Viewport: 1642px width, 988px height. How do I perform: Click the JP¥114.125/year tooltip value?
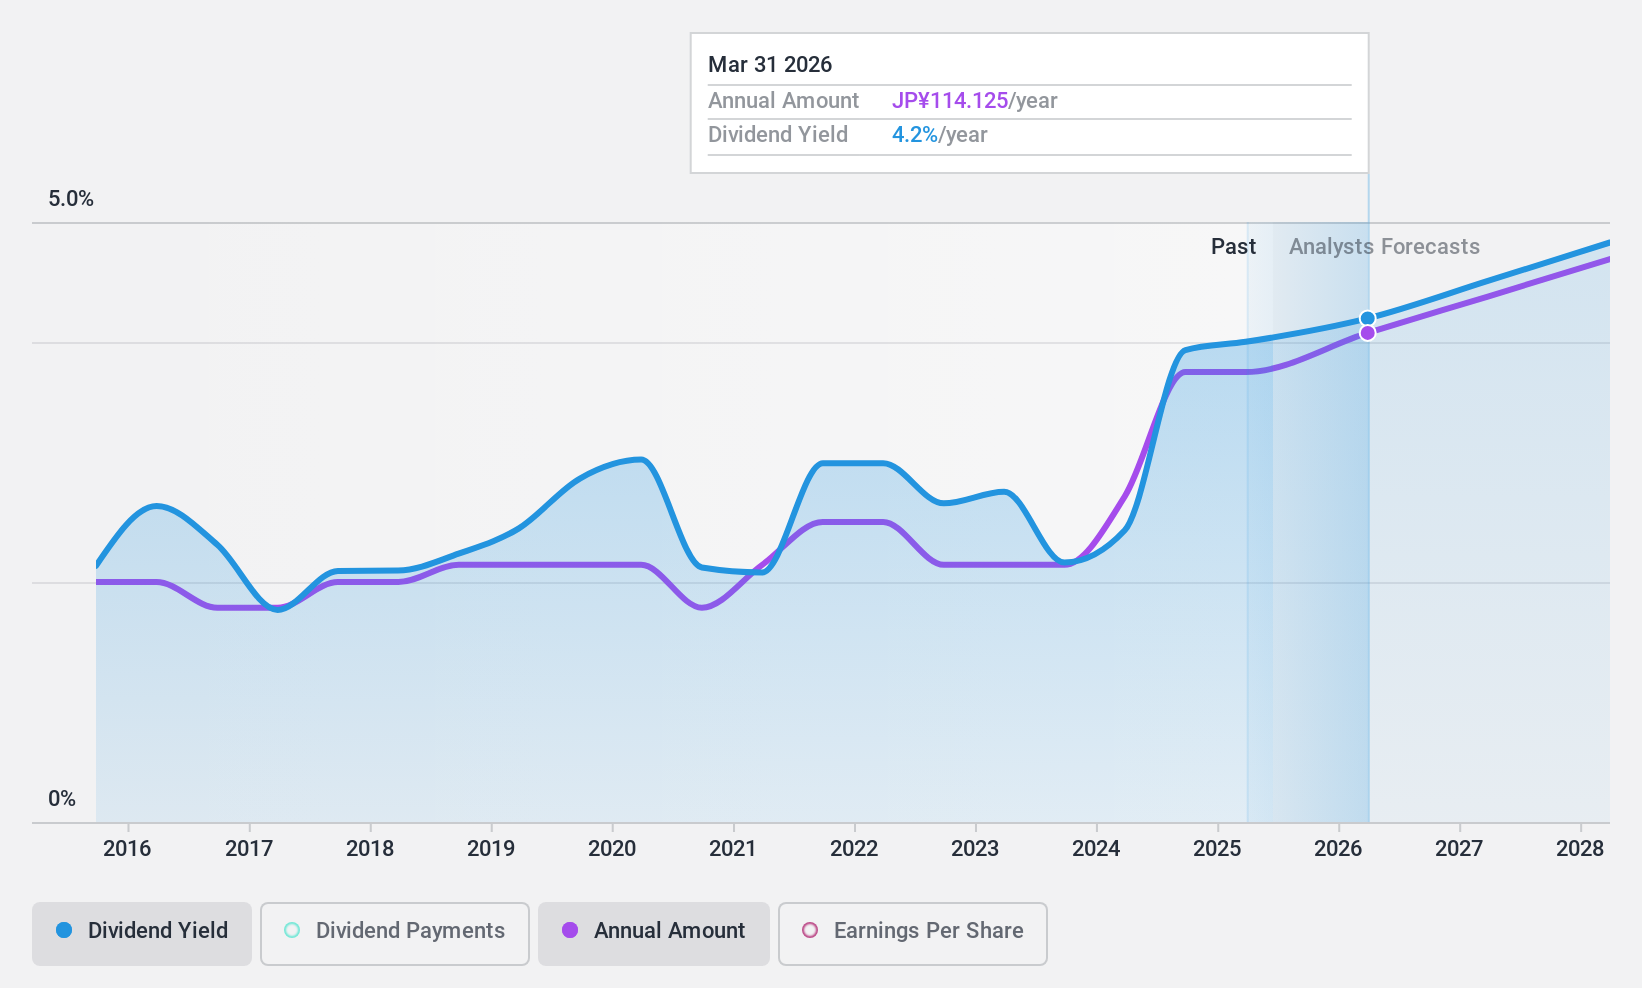(x=975, y=101)
